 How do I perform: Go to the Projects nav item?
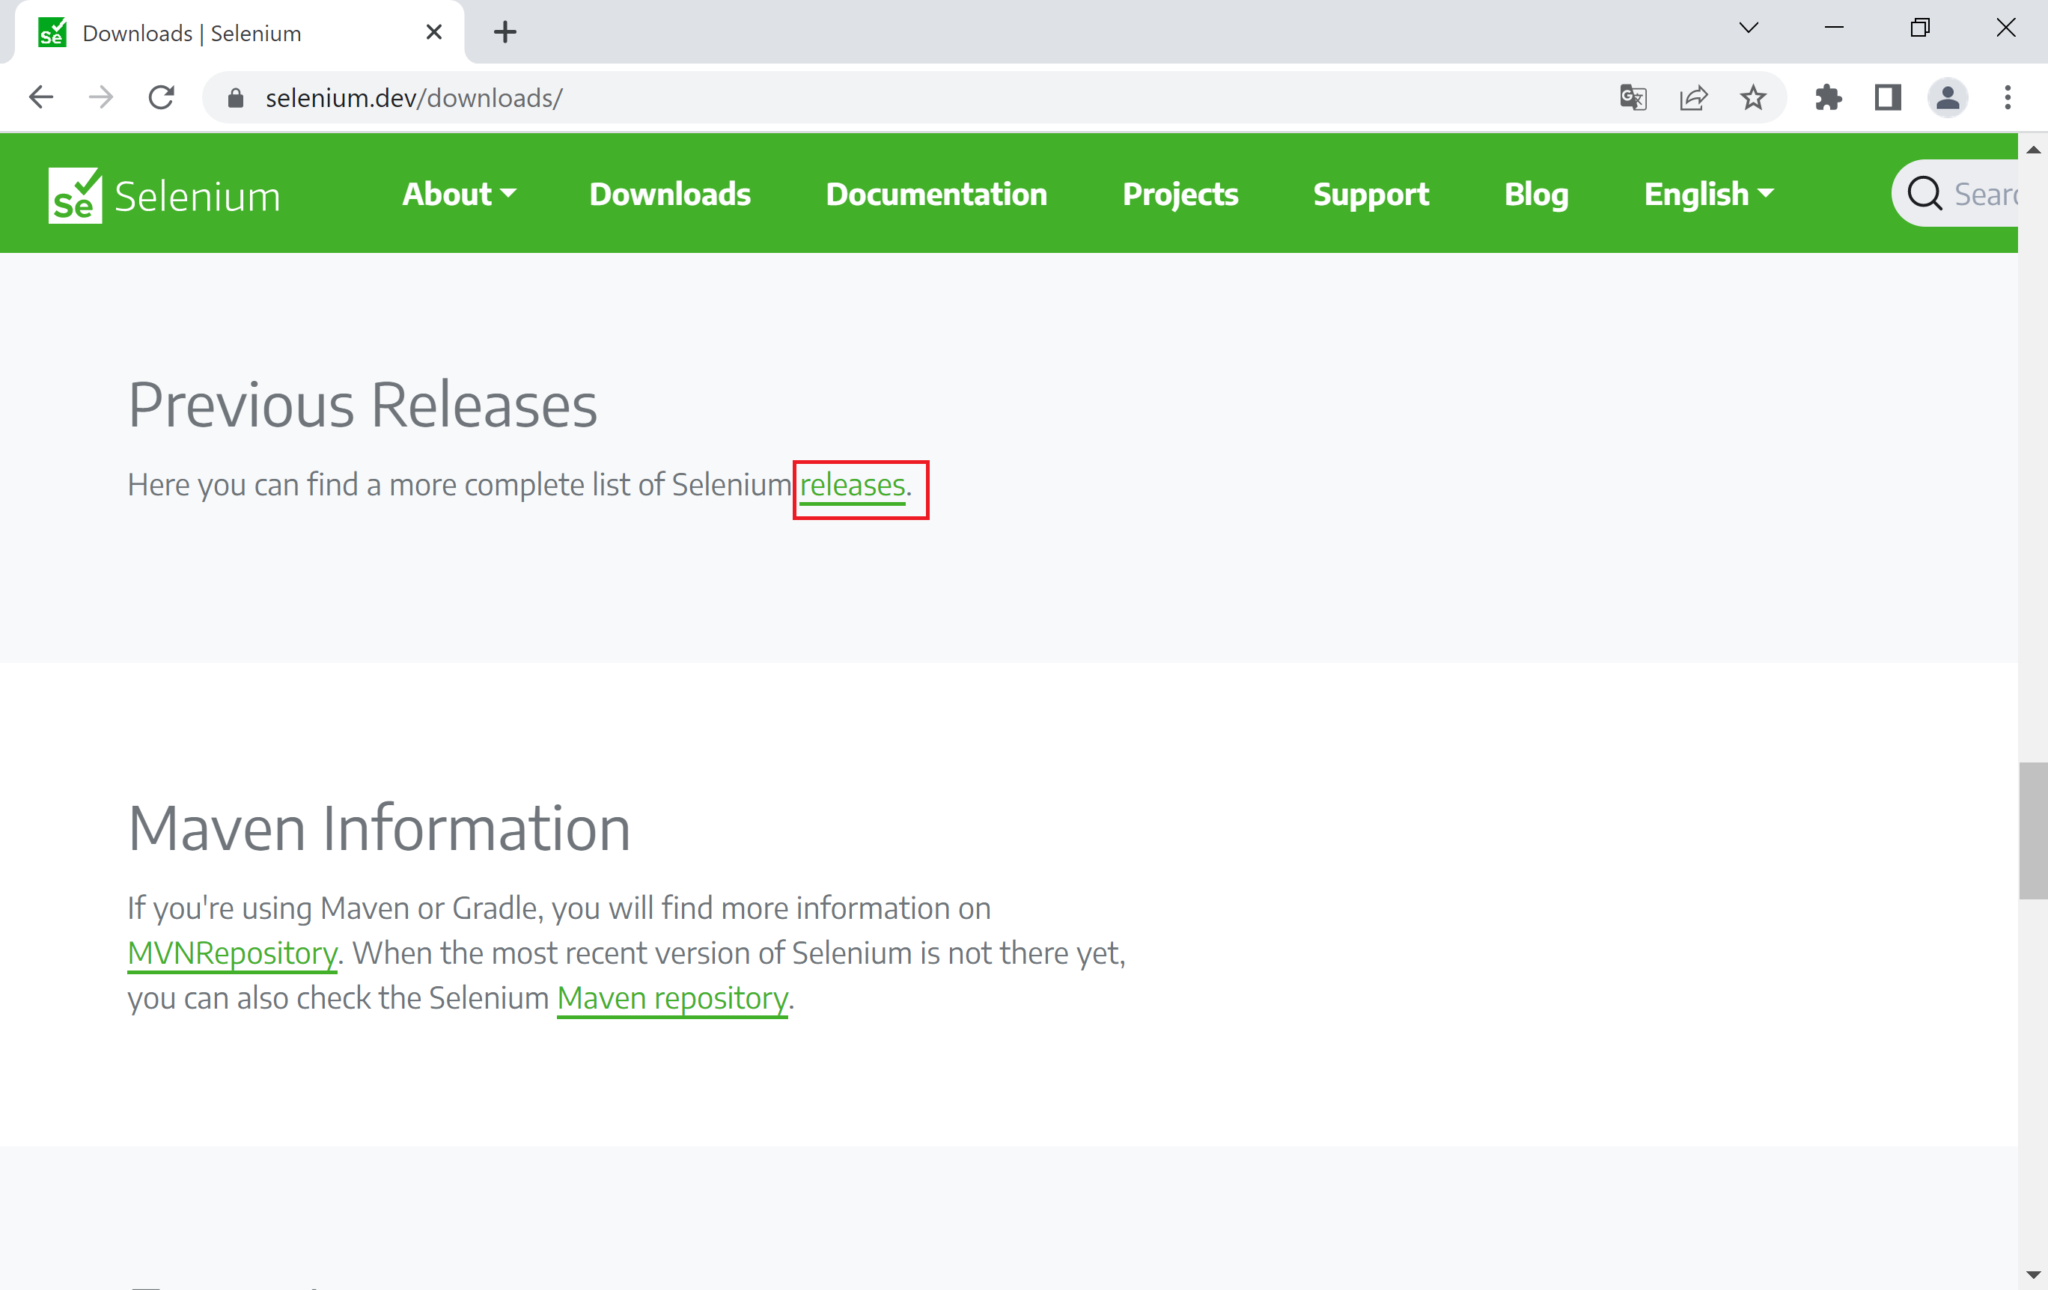[1180, 194]
